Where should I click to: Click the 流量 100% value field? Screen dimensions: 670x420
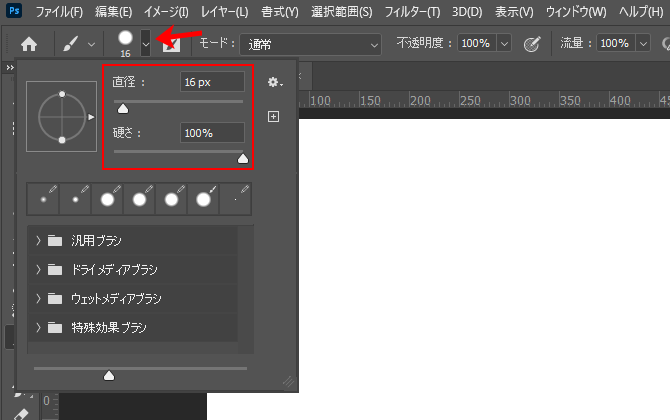(x=616, y=43)
